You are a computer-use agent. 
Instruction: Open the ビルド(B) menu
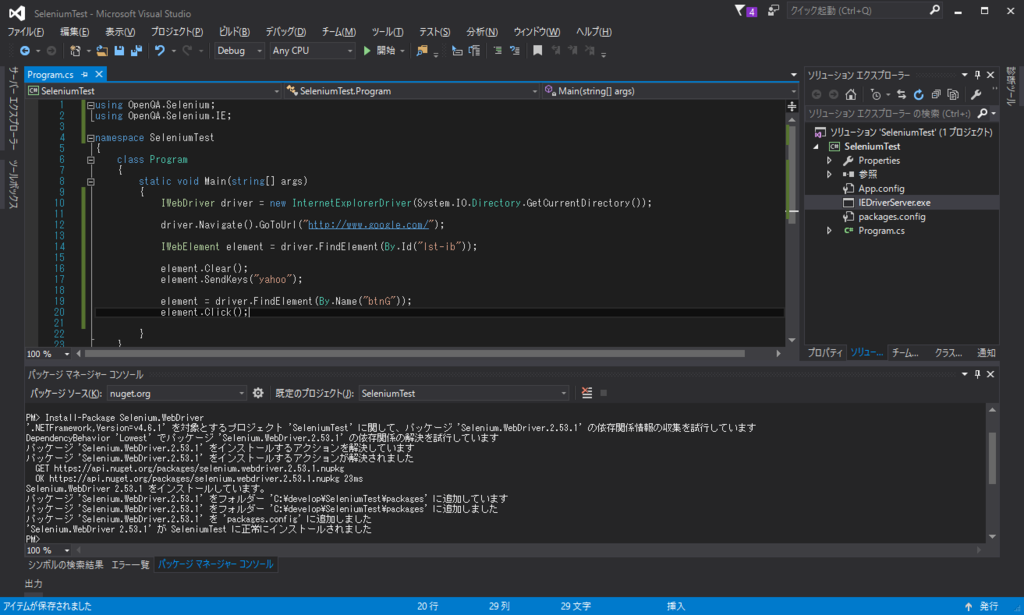point(234,31)
